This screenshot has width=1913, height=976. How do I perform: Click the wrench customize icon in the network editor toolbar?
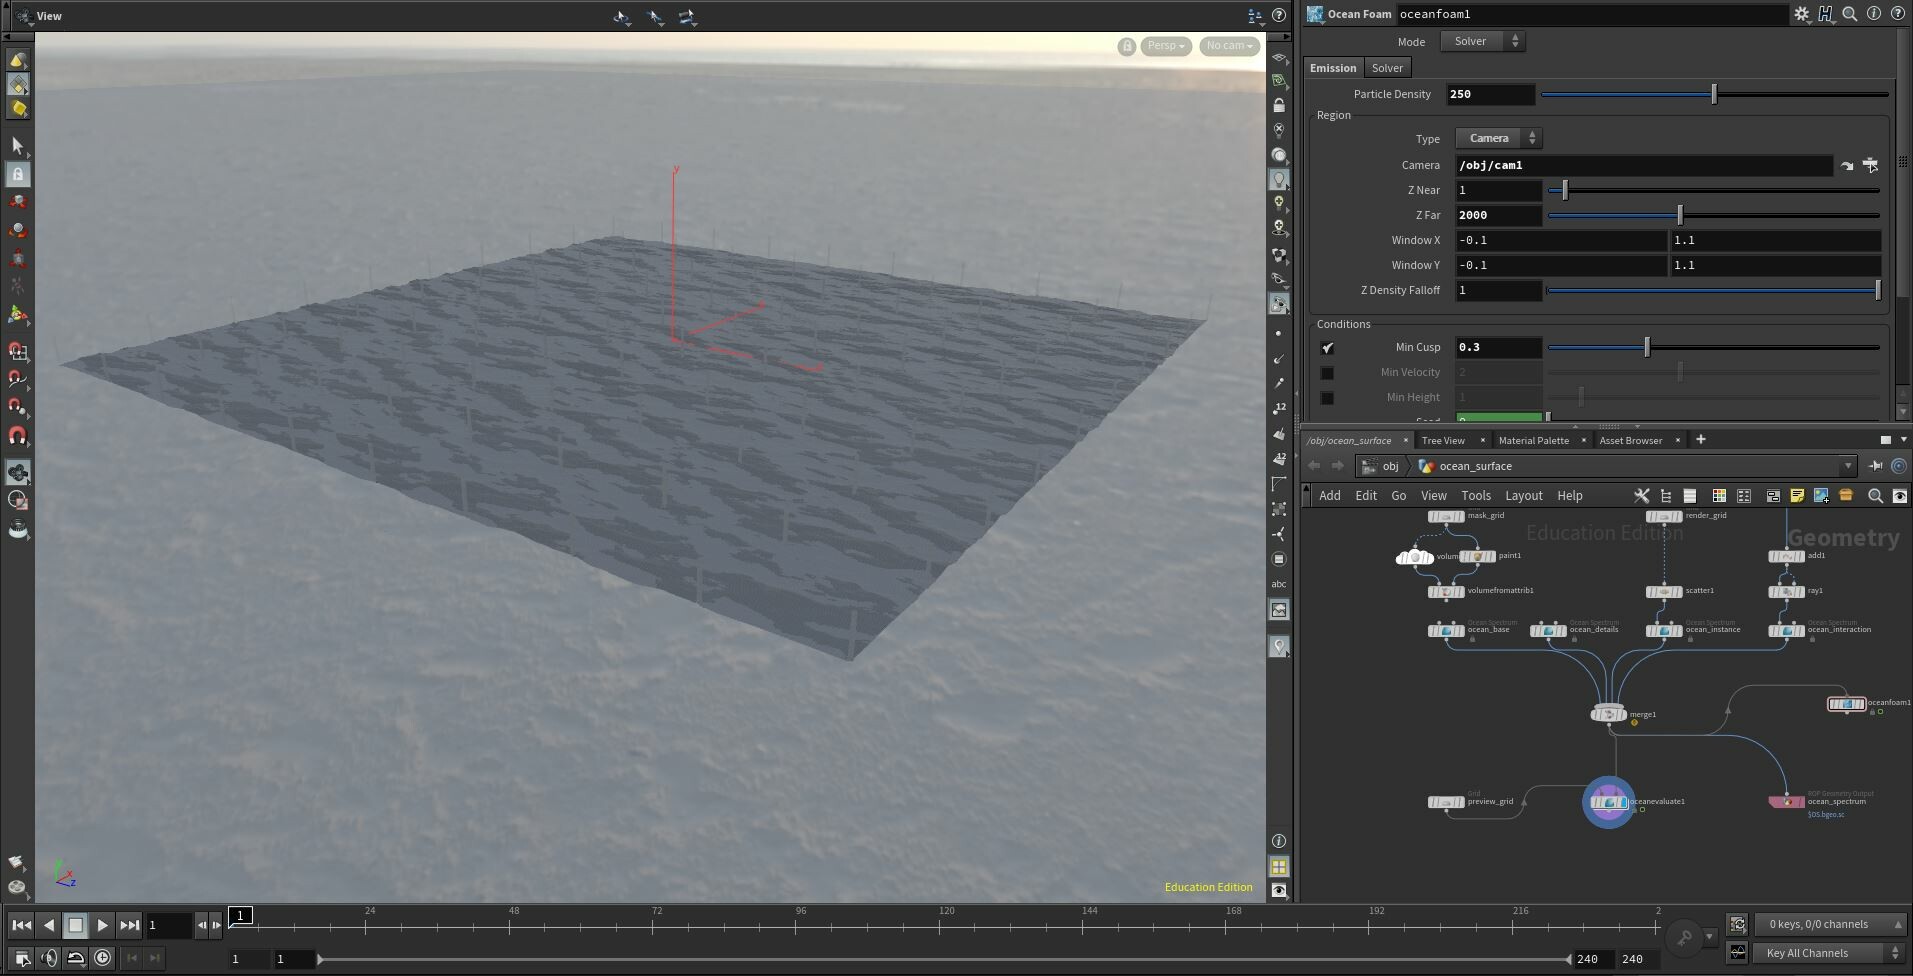click(x=1641, y=495)
